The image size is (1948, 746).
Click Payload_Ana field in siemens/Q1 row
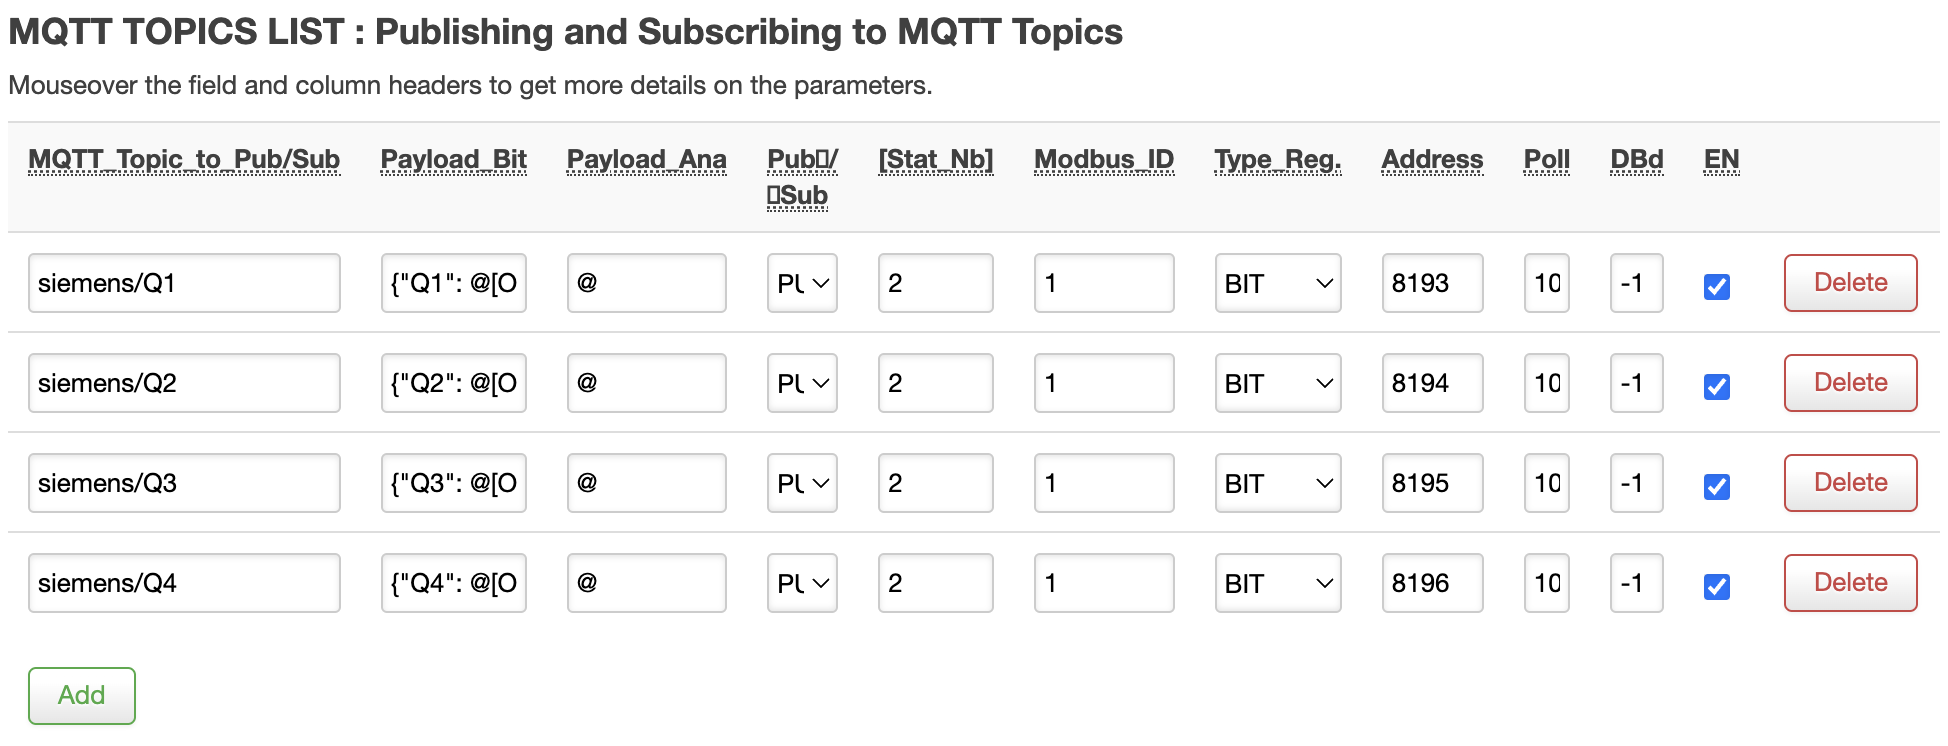tap(646, 283)
